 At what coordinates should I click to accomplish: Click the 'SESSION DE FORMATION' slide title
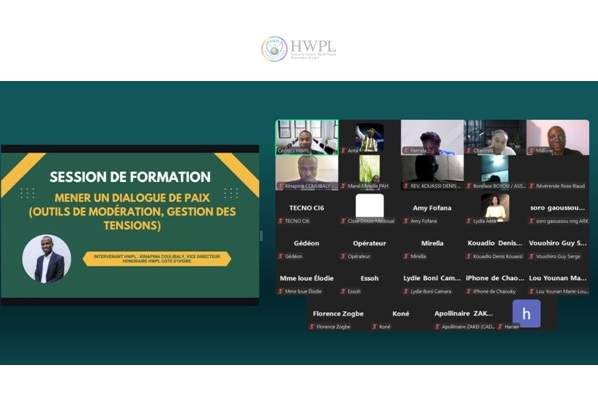pos(130,177)
